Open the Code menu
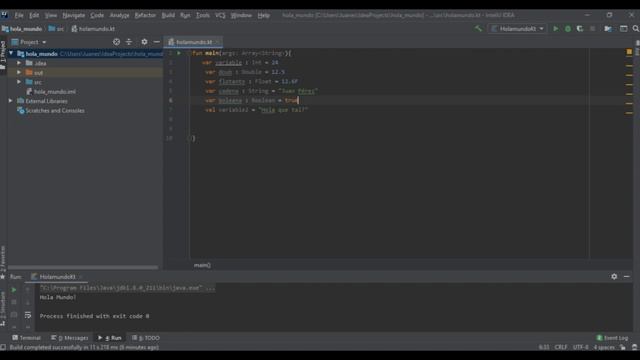The width and height of the screenshot is (640, 360). click(97, 15)
